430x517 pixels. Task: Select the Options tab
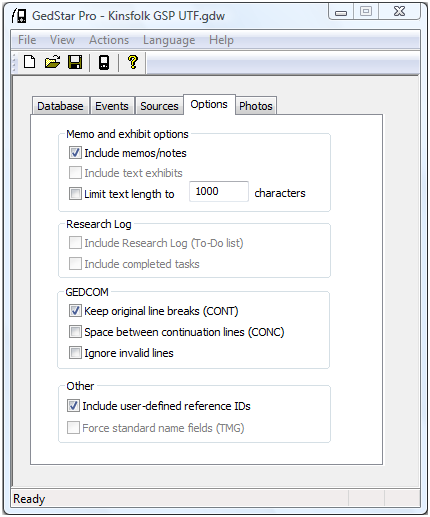coord(209,104)
